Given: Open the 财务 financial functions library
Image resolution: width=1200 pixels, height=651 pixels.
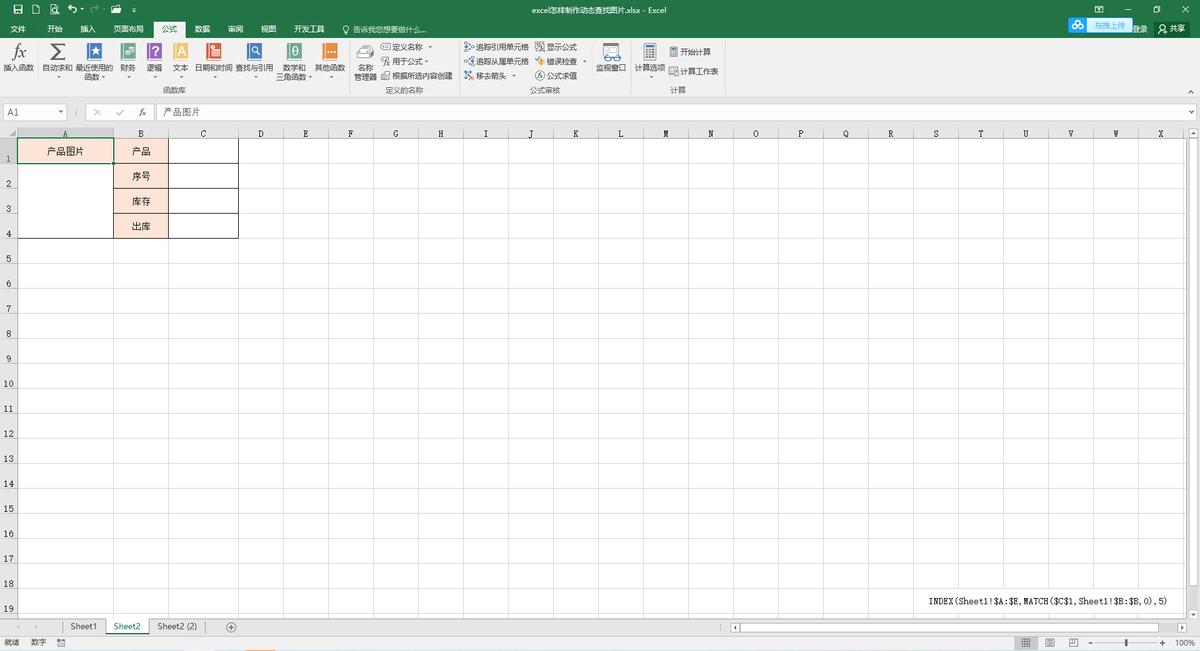Looking at the screenshot, I should coord(128,57).
